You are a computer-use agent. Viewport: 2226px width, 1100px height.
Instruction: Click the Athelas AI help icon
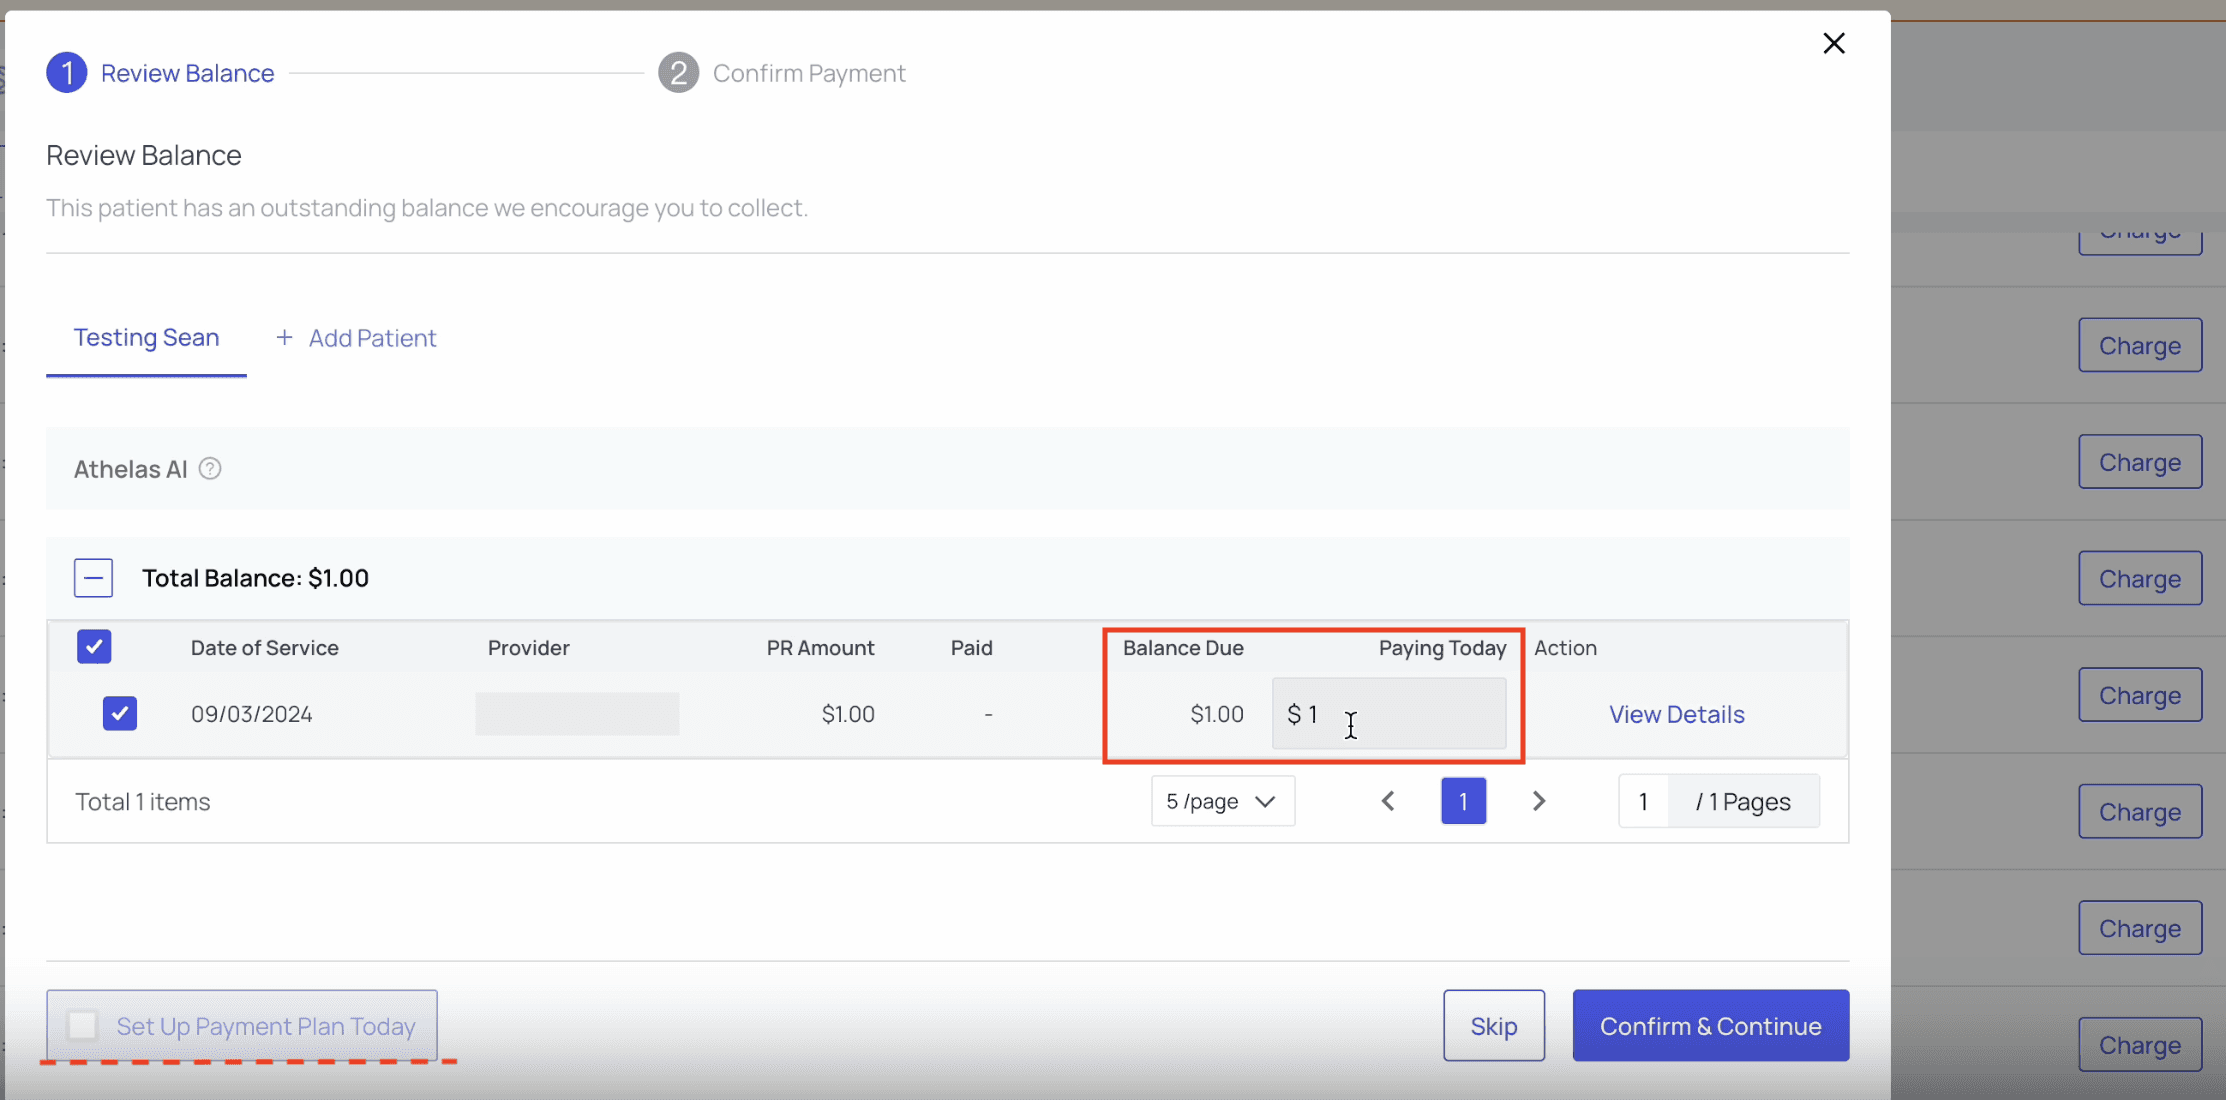(209, 469)
